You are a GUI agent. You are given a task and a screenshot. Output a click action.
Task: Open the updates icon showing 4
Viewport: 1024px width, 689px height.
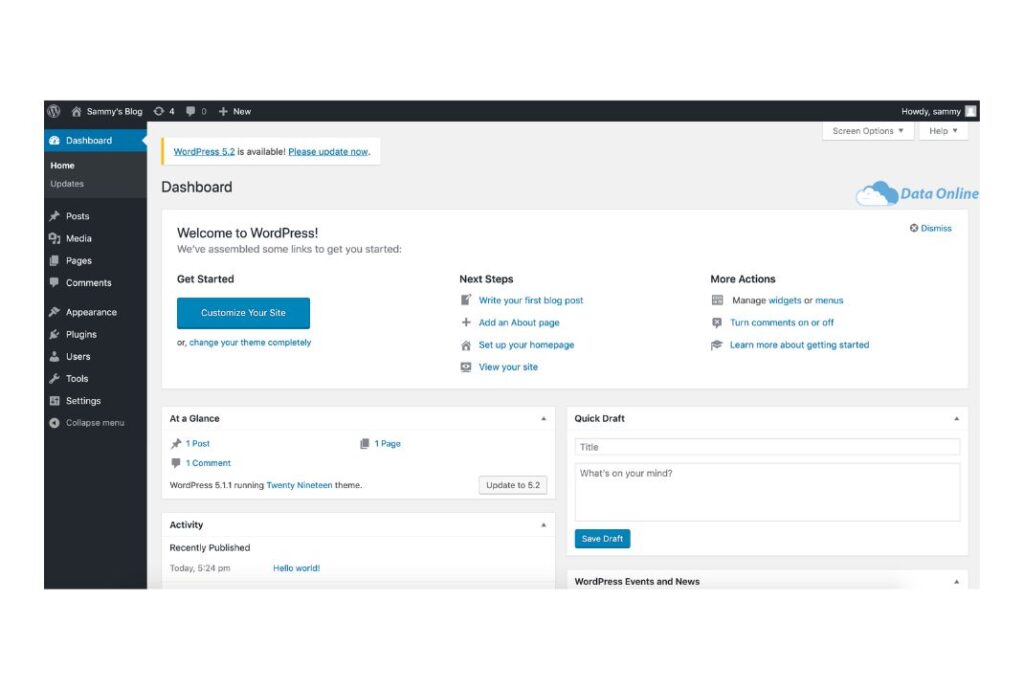pyautogui.click(x=159, y=112)
